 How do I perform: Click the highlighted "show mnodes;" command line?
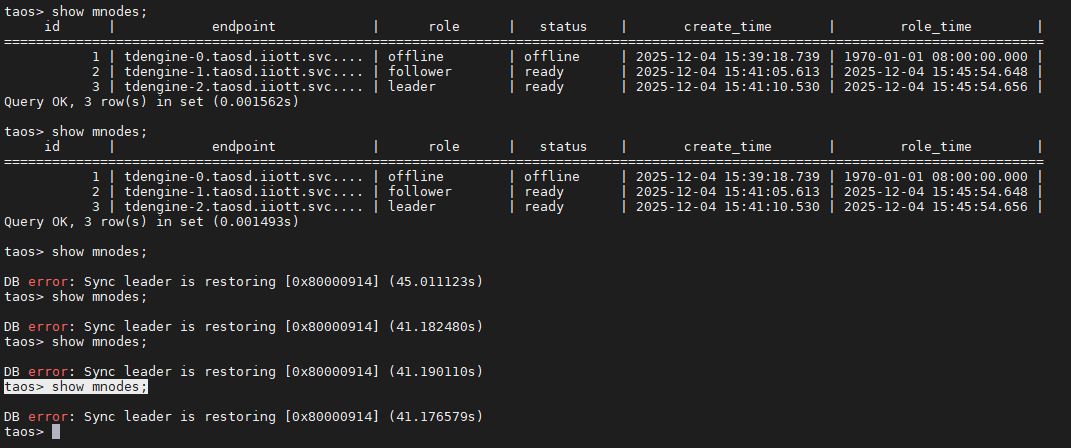76,386
